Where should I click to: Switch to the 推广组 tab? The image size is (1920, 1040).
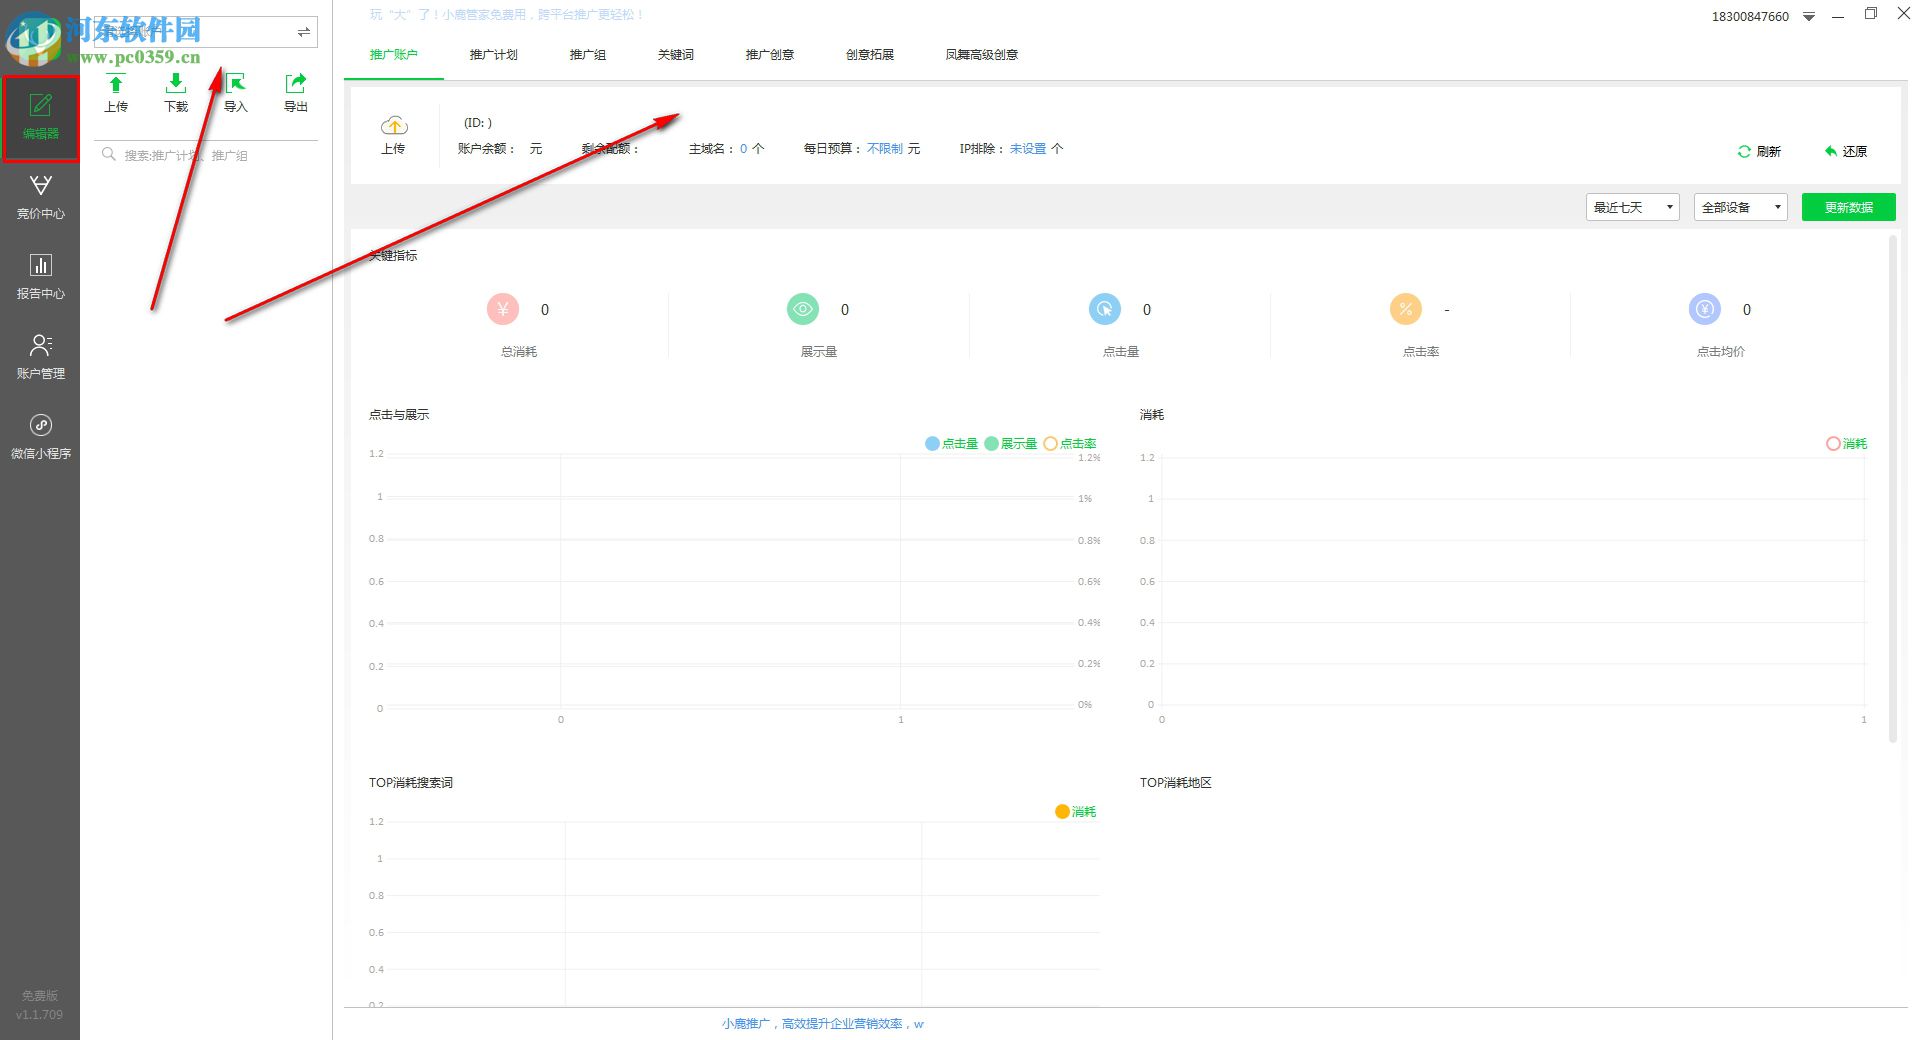(588, 54)
